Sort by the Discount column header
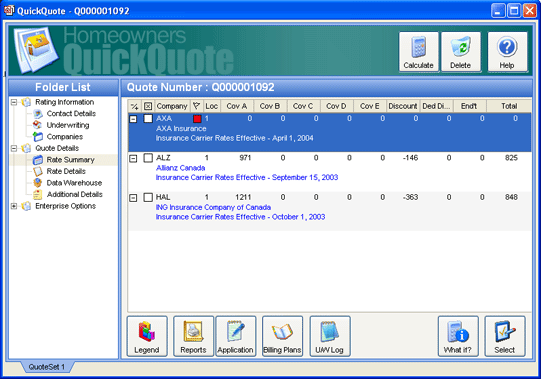Viewport: 541px width, 379px height. [403, 106]
